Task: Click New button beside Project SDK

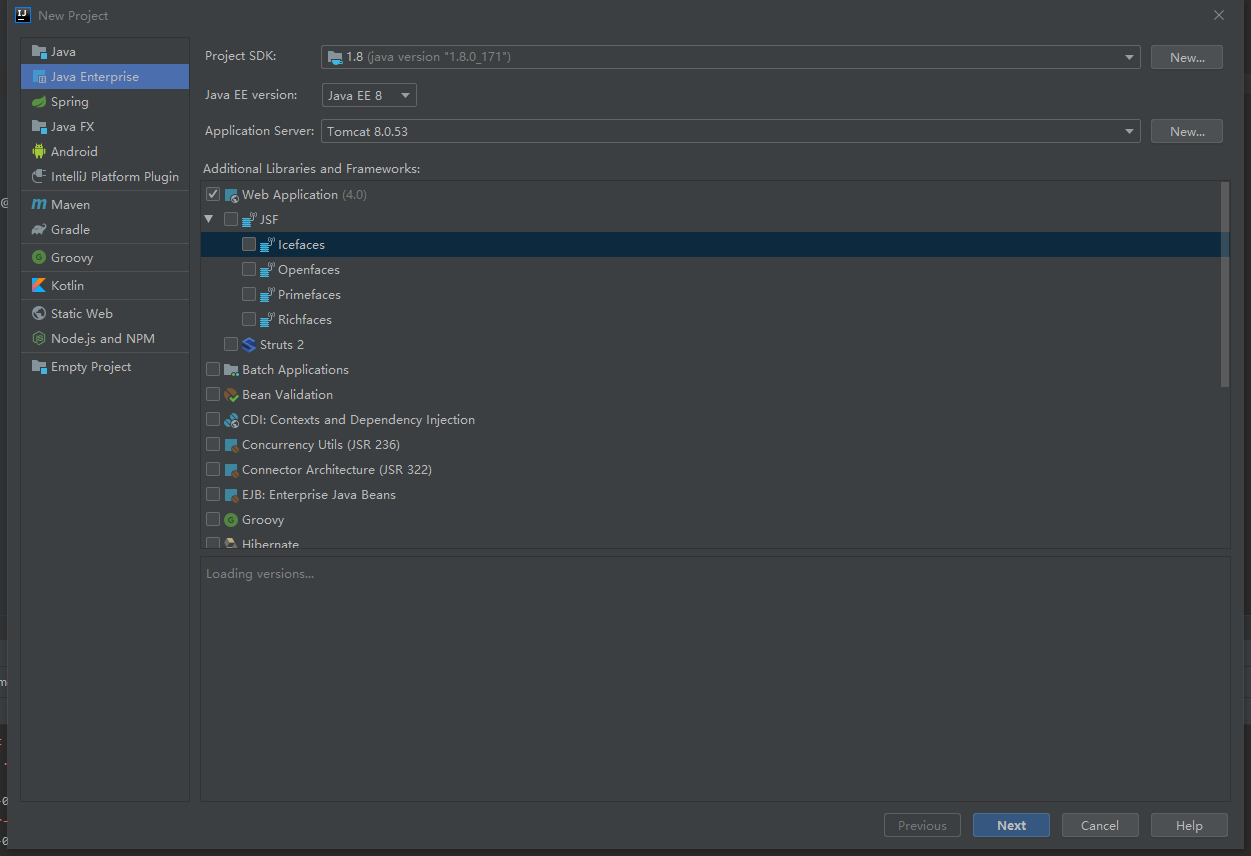Action: pyautogui.click(x=1187, y=57)
